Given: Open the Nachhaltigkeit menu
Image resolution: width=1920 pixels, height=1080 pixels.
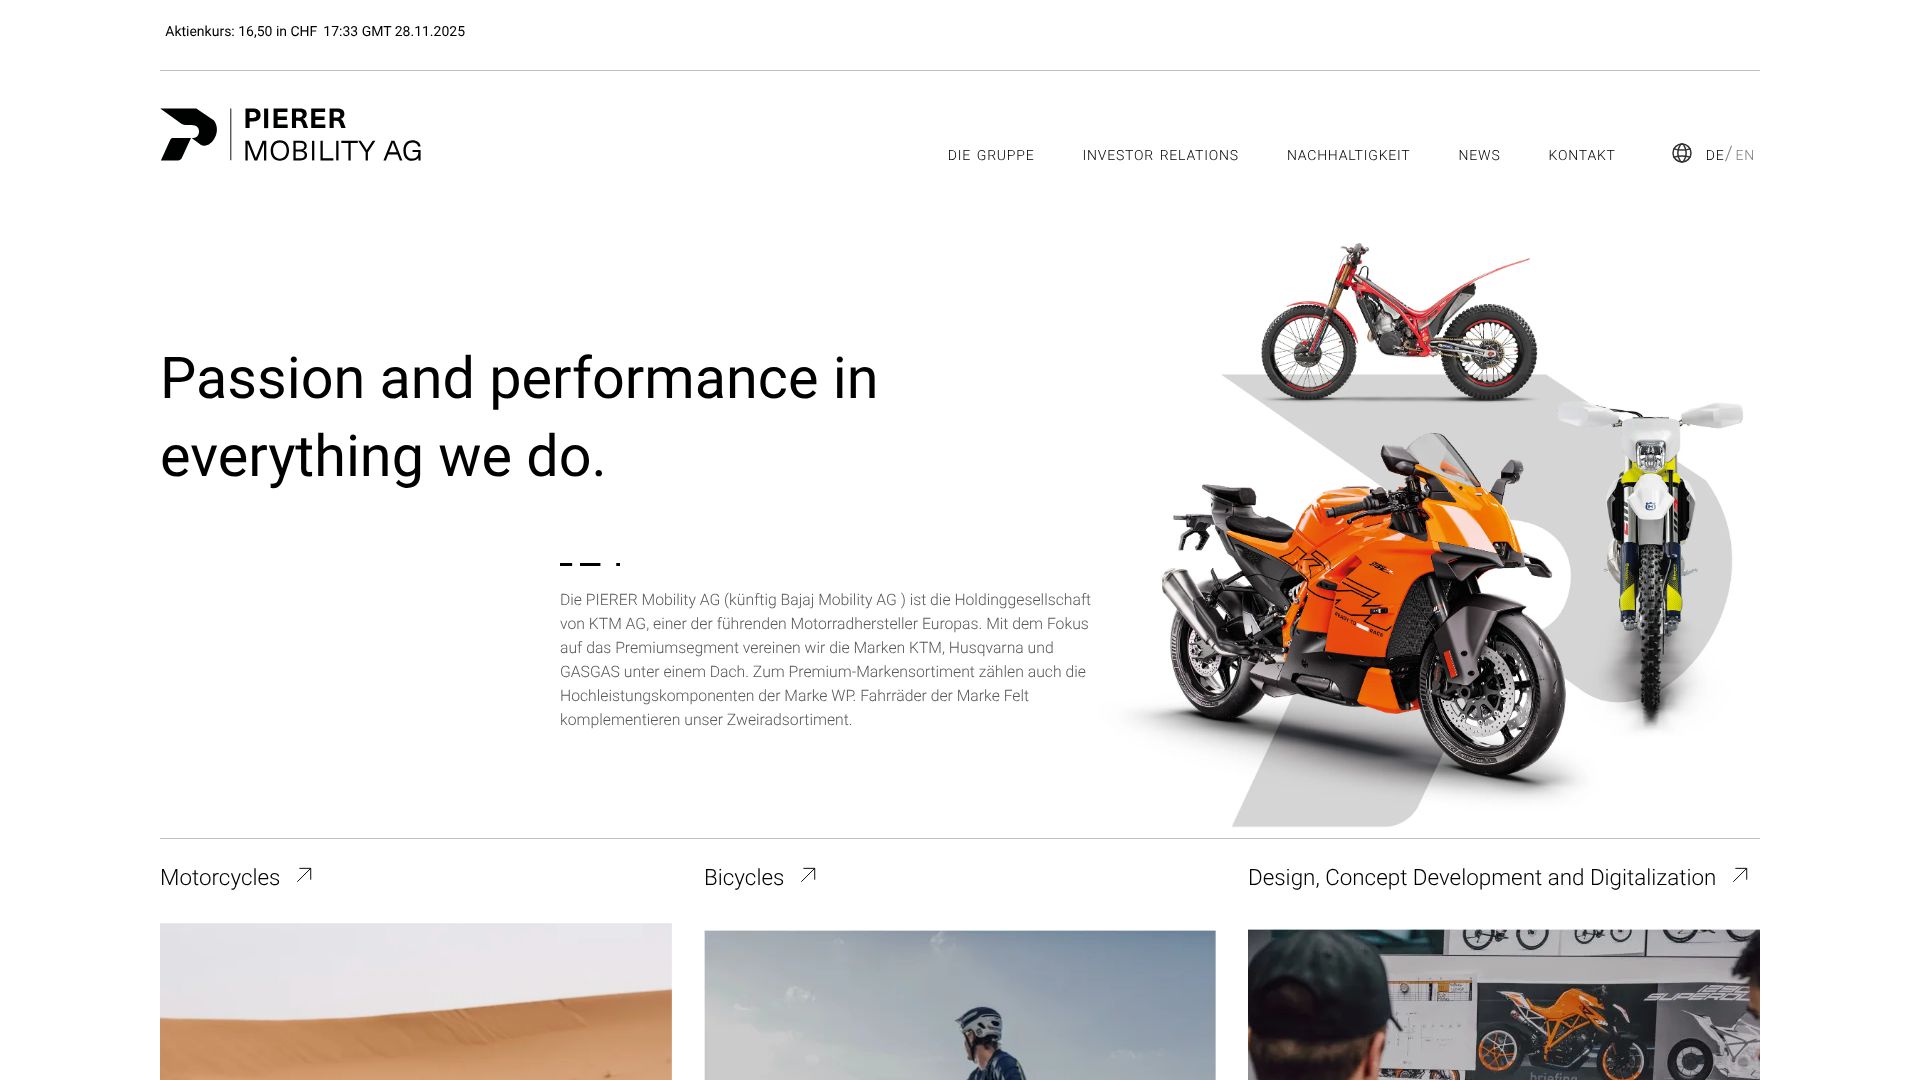Looking at the screenshot, I should point(1348,155).
